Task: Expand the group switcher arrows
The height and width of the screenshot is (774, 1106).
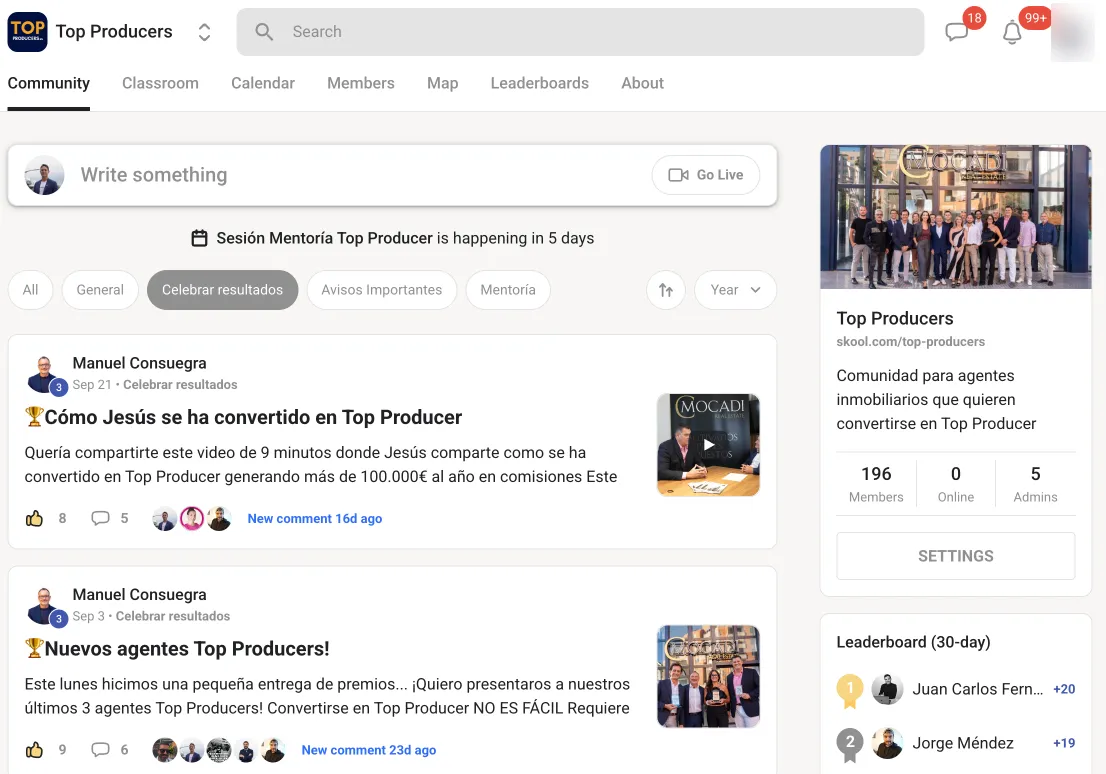Action: tap(204, 32)
